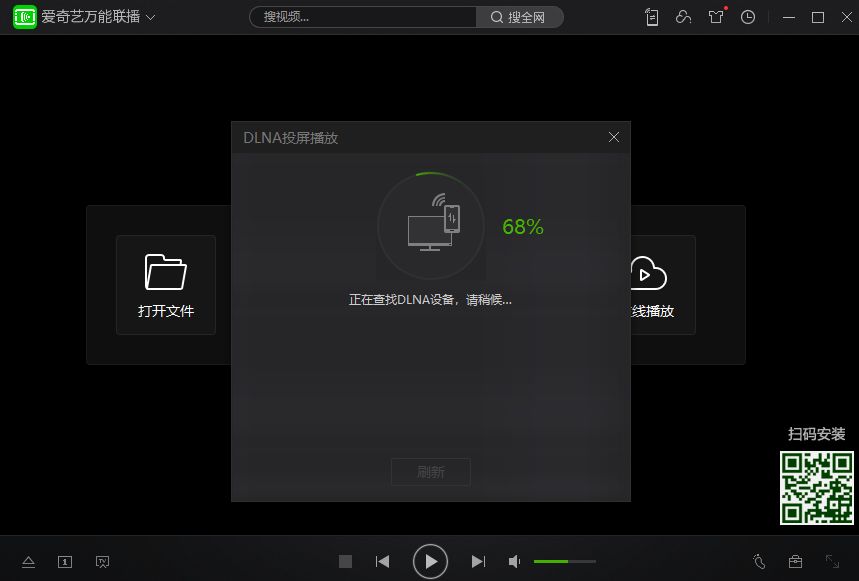Click the lock/settings icon beside fullscreen

pos(795,562)
